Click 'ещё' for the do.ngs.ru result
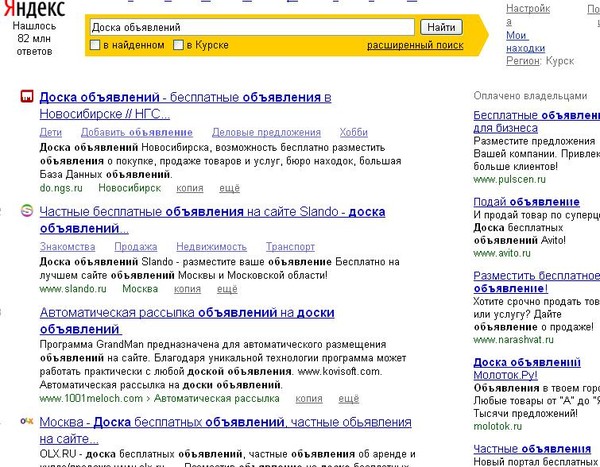 coord(229,188)
